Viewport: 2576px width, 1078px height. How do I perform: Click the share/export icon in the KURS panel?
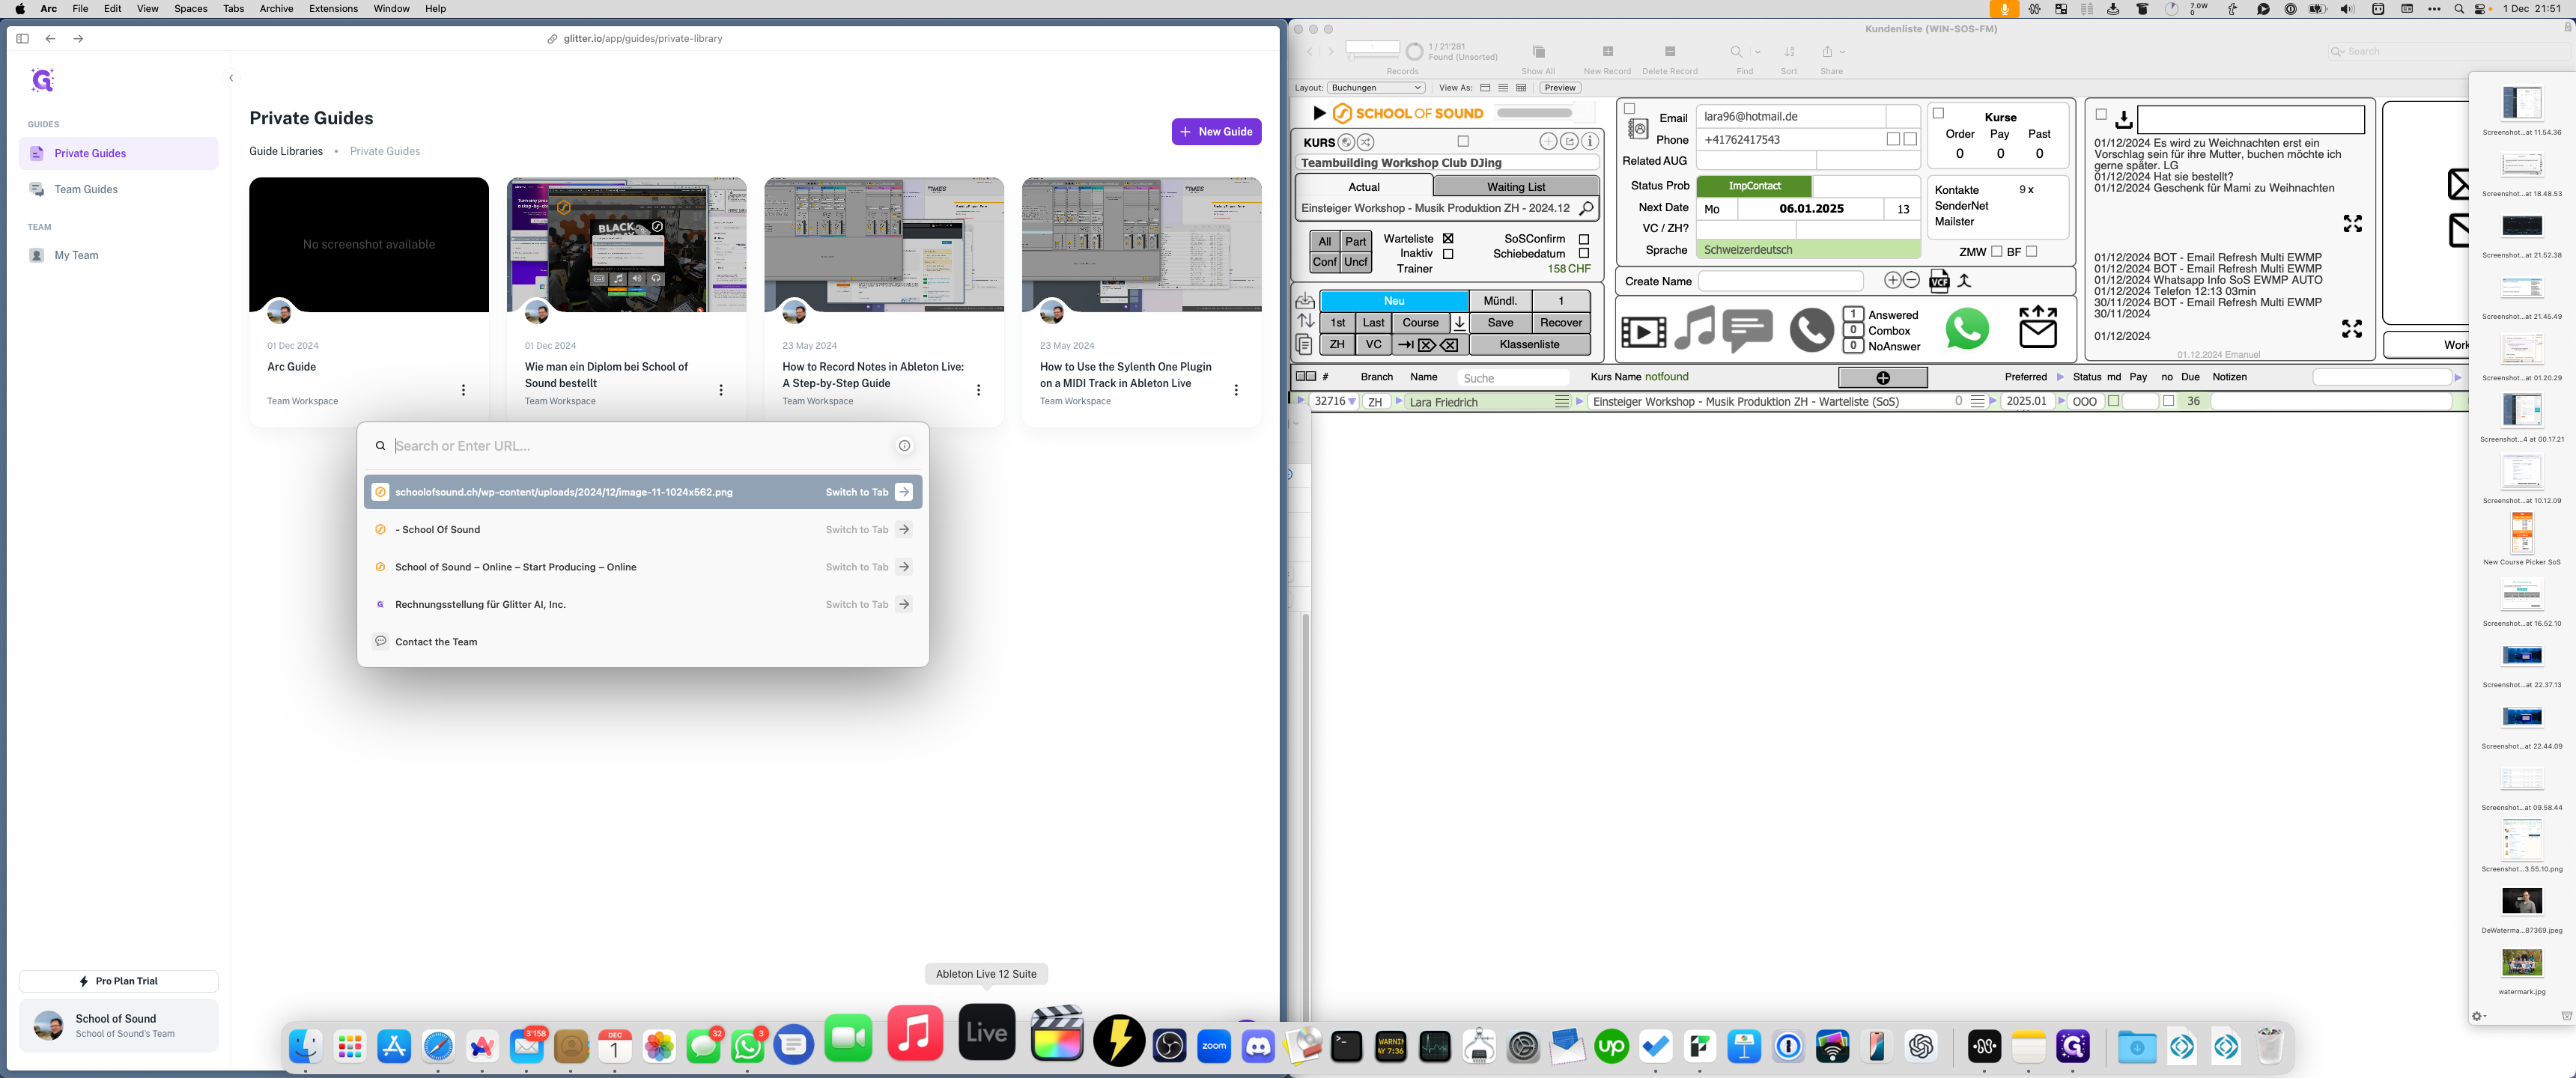pyautogui.click(x=1569, y=142)
